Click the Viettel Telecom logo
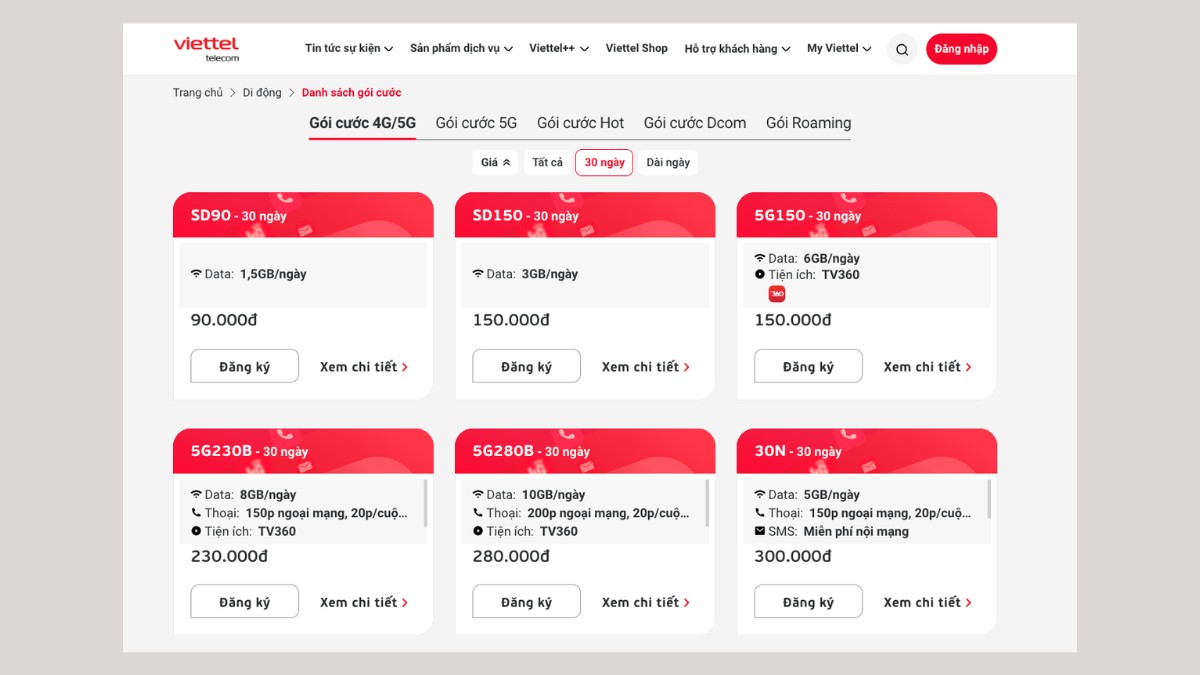The width and height of the screenshot is (1200, 675). point(206,49)
